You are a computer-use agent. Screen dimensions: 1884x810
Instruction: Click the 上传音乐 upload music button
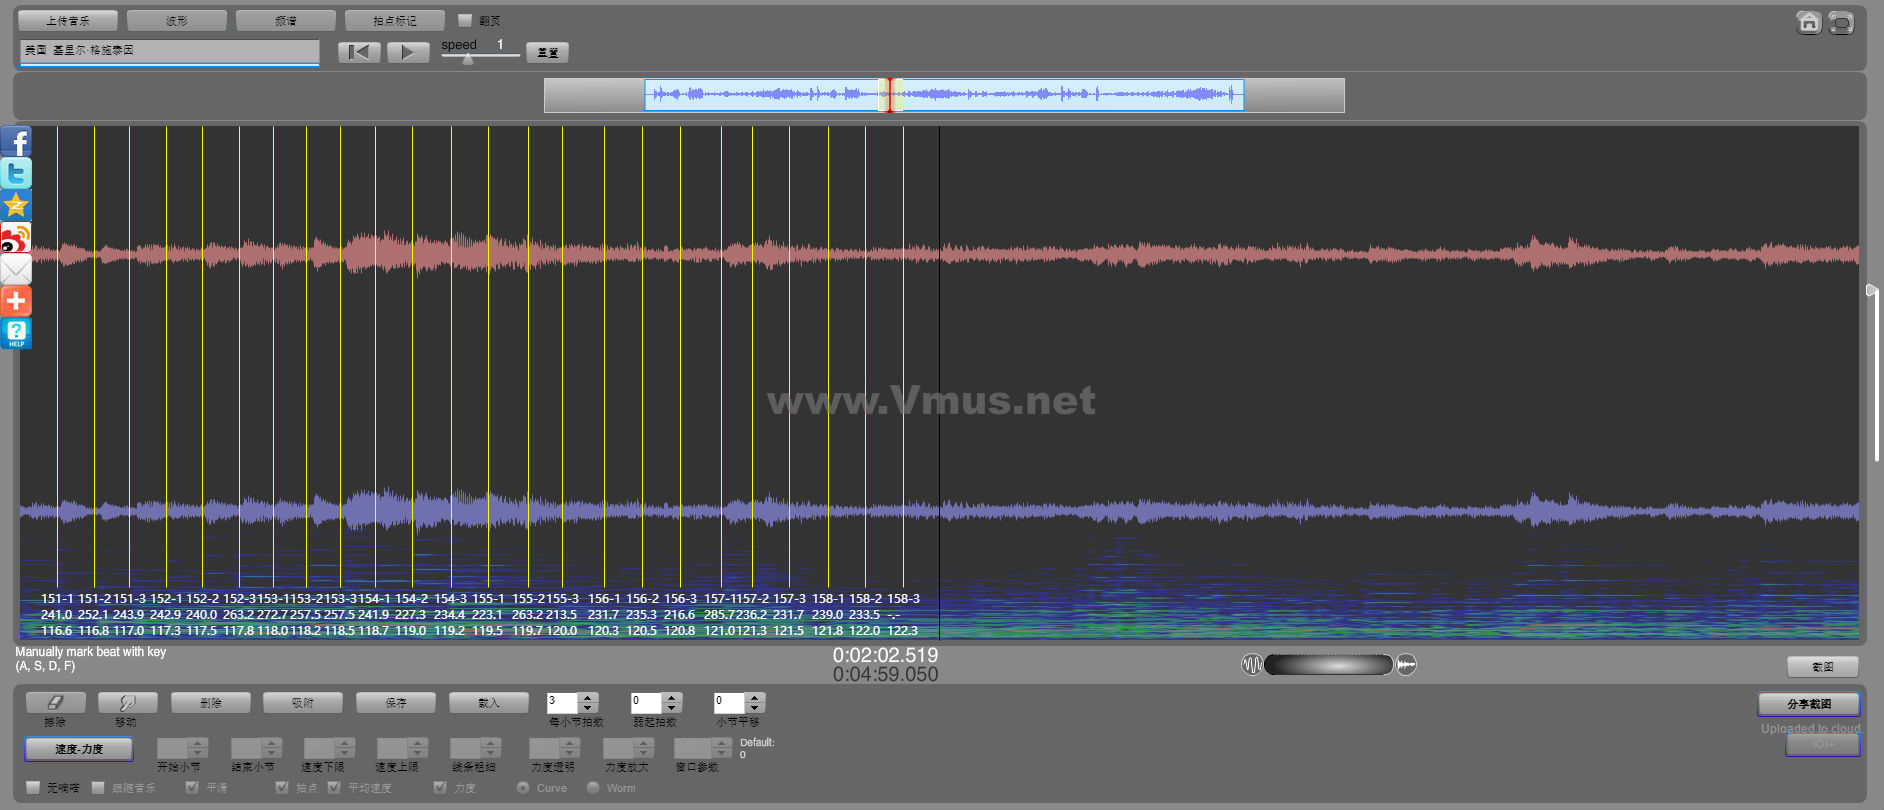click(68, 21)
